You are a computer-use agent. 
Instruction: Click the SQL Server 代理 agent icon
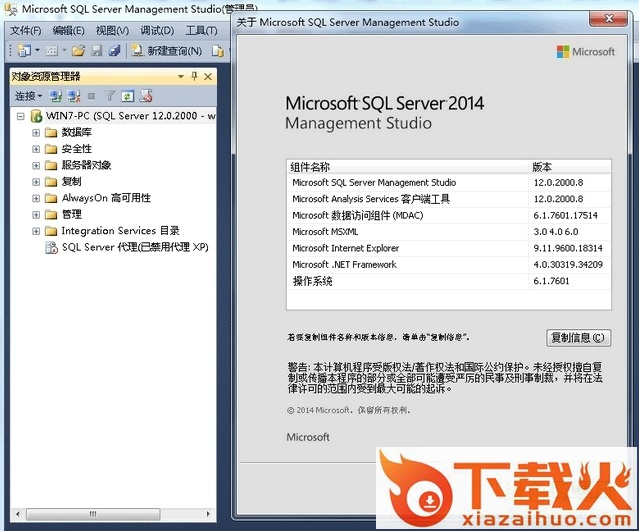pos(51,247)
